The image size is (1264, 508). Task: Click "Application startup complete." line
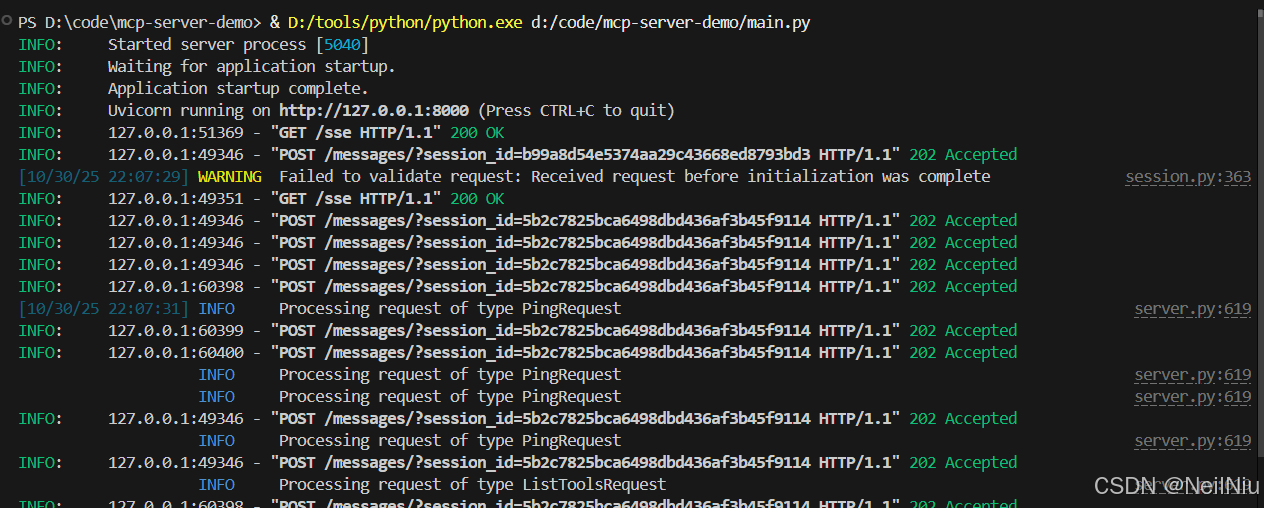238,88
